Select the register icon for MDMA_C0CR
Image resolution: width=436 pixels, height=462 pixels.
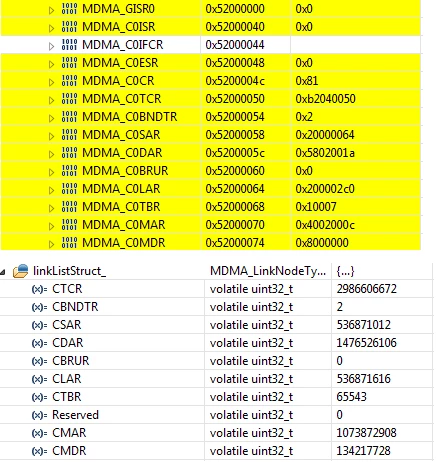(69, 81)
